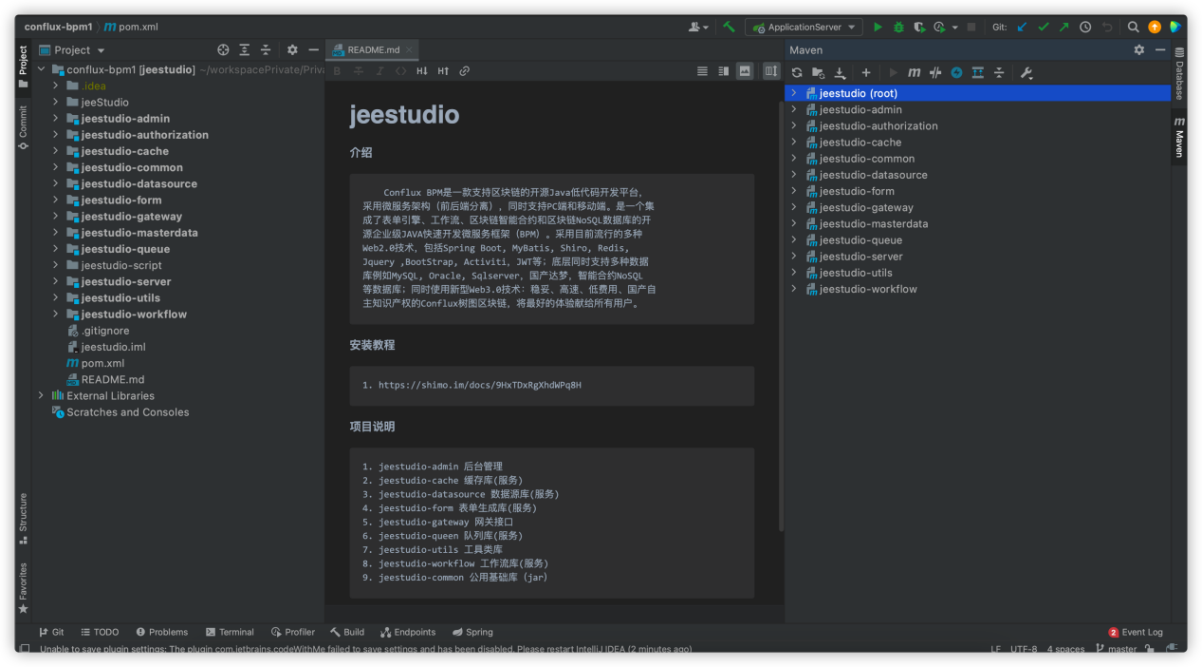
Task: Open the Git tool window tab
Action: 52,632
